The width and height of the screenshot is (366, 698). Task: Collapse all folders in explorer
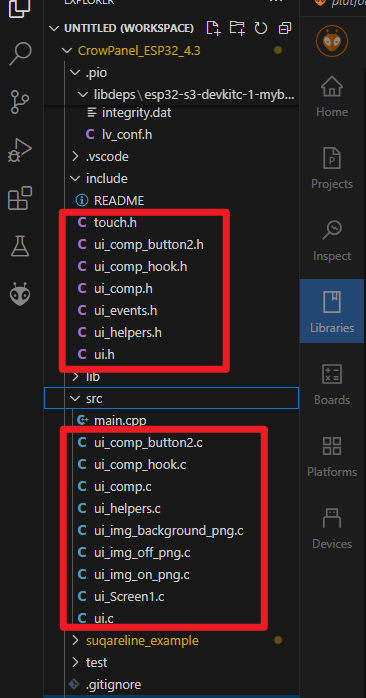284,28
